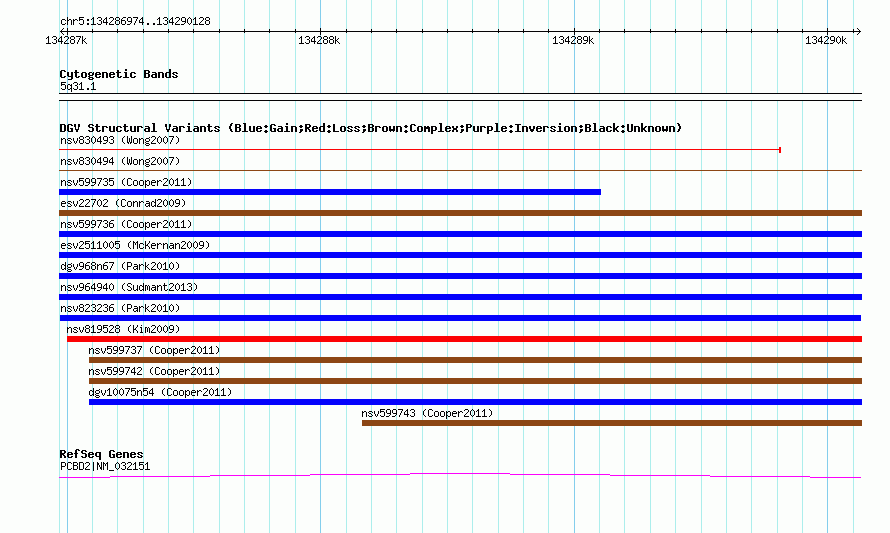Select the brown bar under nsv599743
The height and width of the screenshot is (533, 890).
pos(612,423)
